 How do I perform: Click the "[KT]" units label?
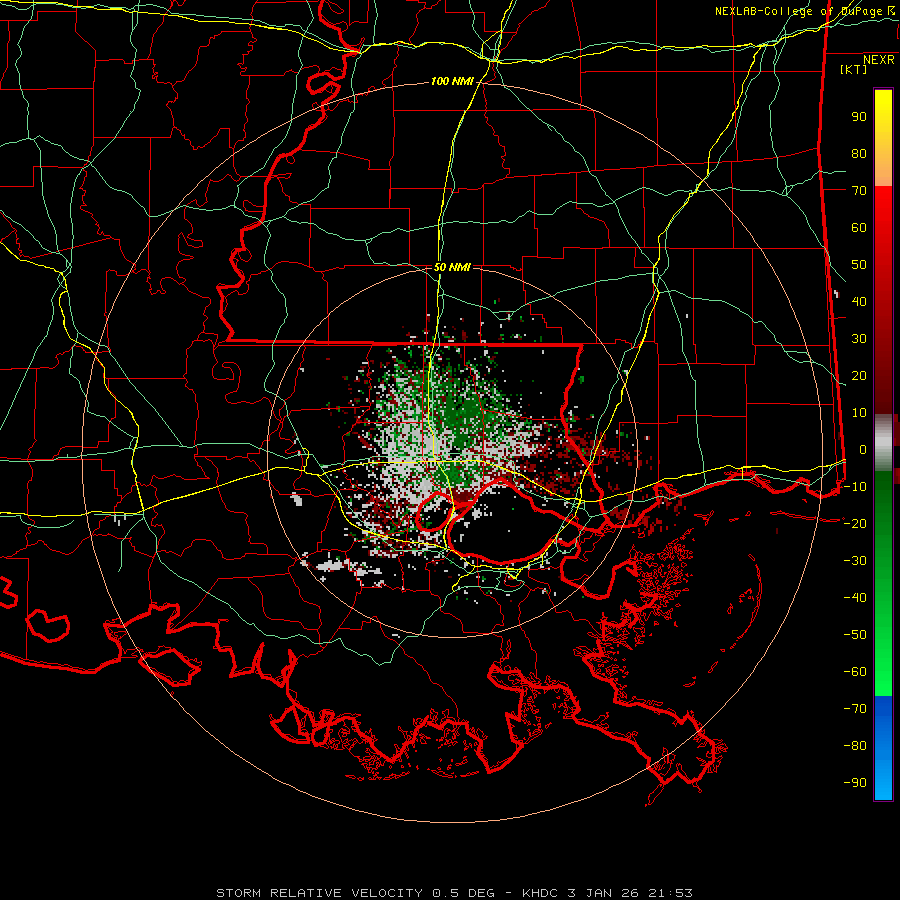pos(854,69)
